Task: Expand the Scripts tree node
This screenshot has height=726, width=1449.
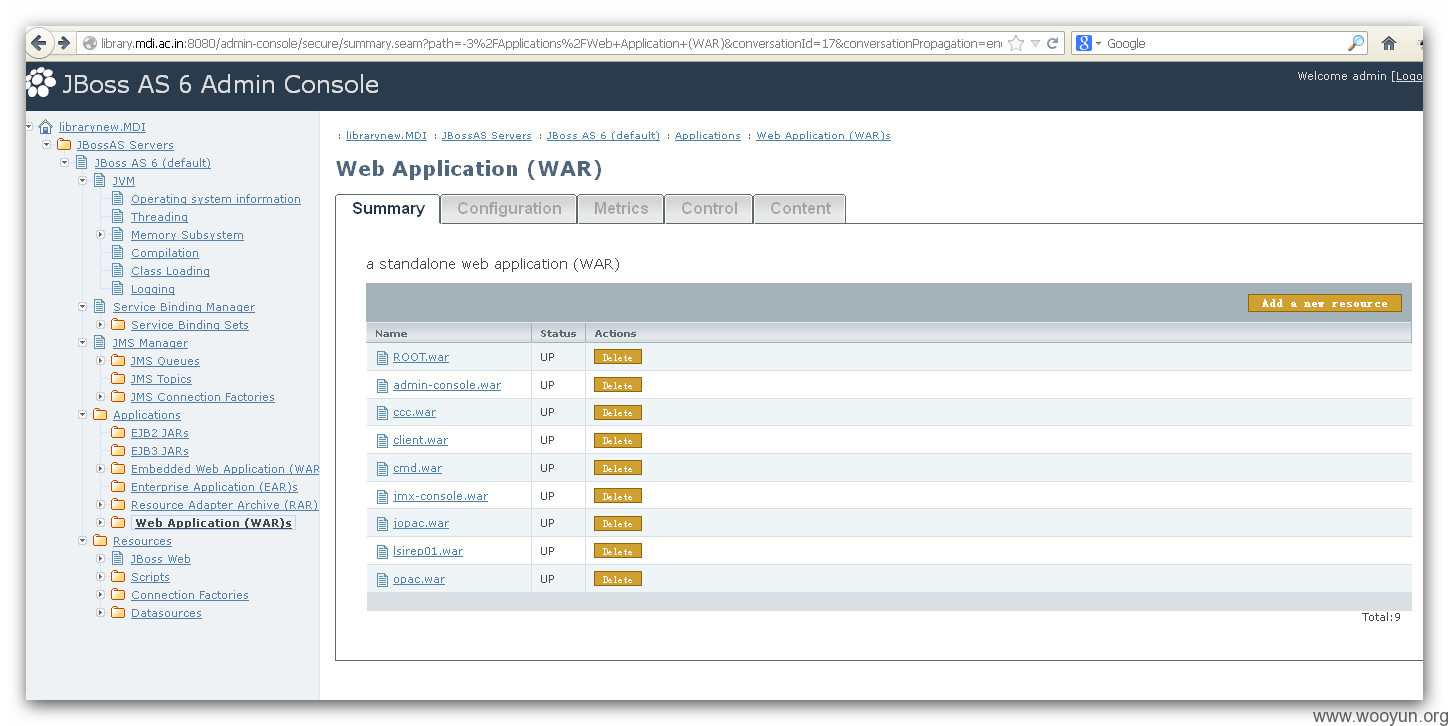Action: click(101, 577)
